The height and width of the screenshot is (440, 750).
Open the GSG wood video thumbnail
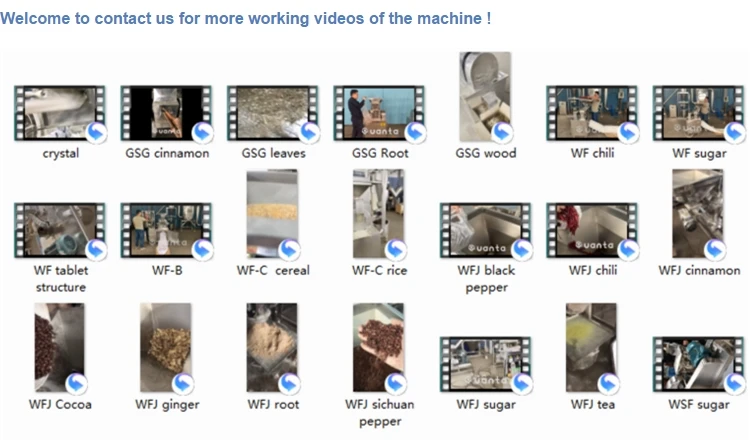click(485, 97)
